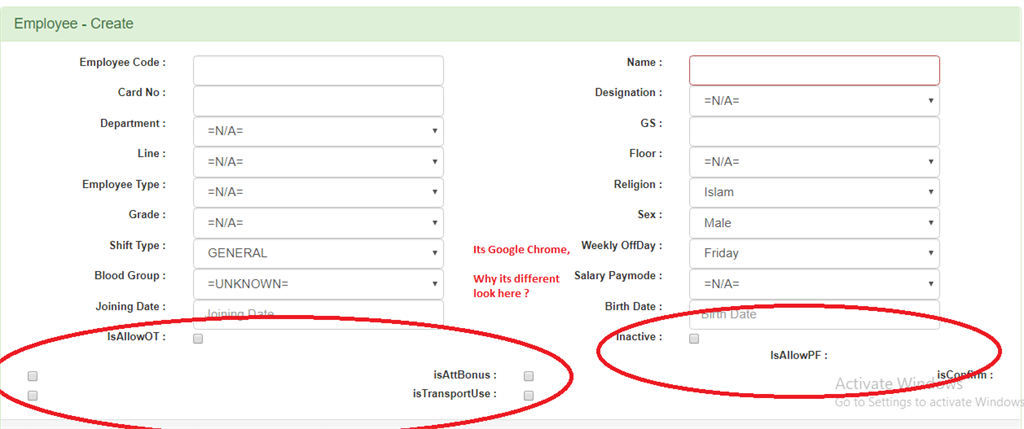
Task: Click the Birth Date input field
Action: click(814, 314)
